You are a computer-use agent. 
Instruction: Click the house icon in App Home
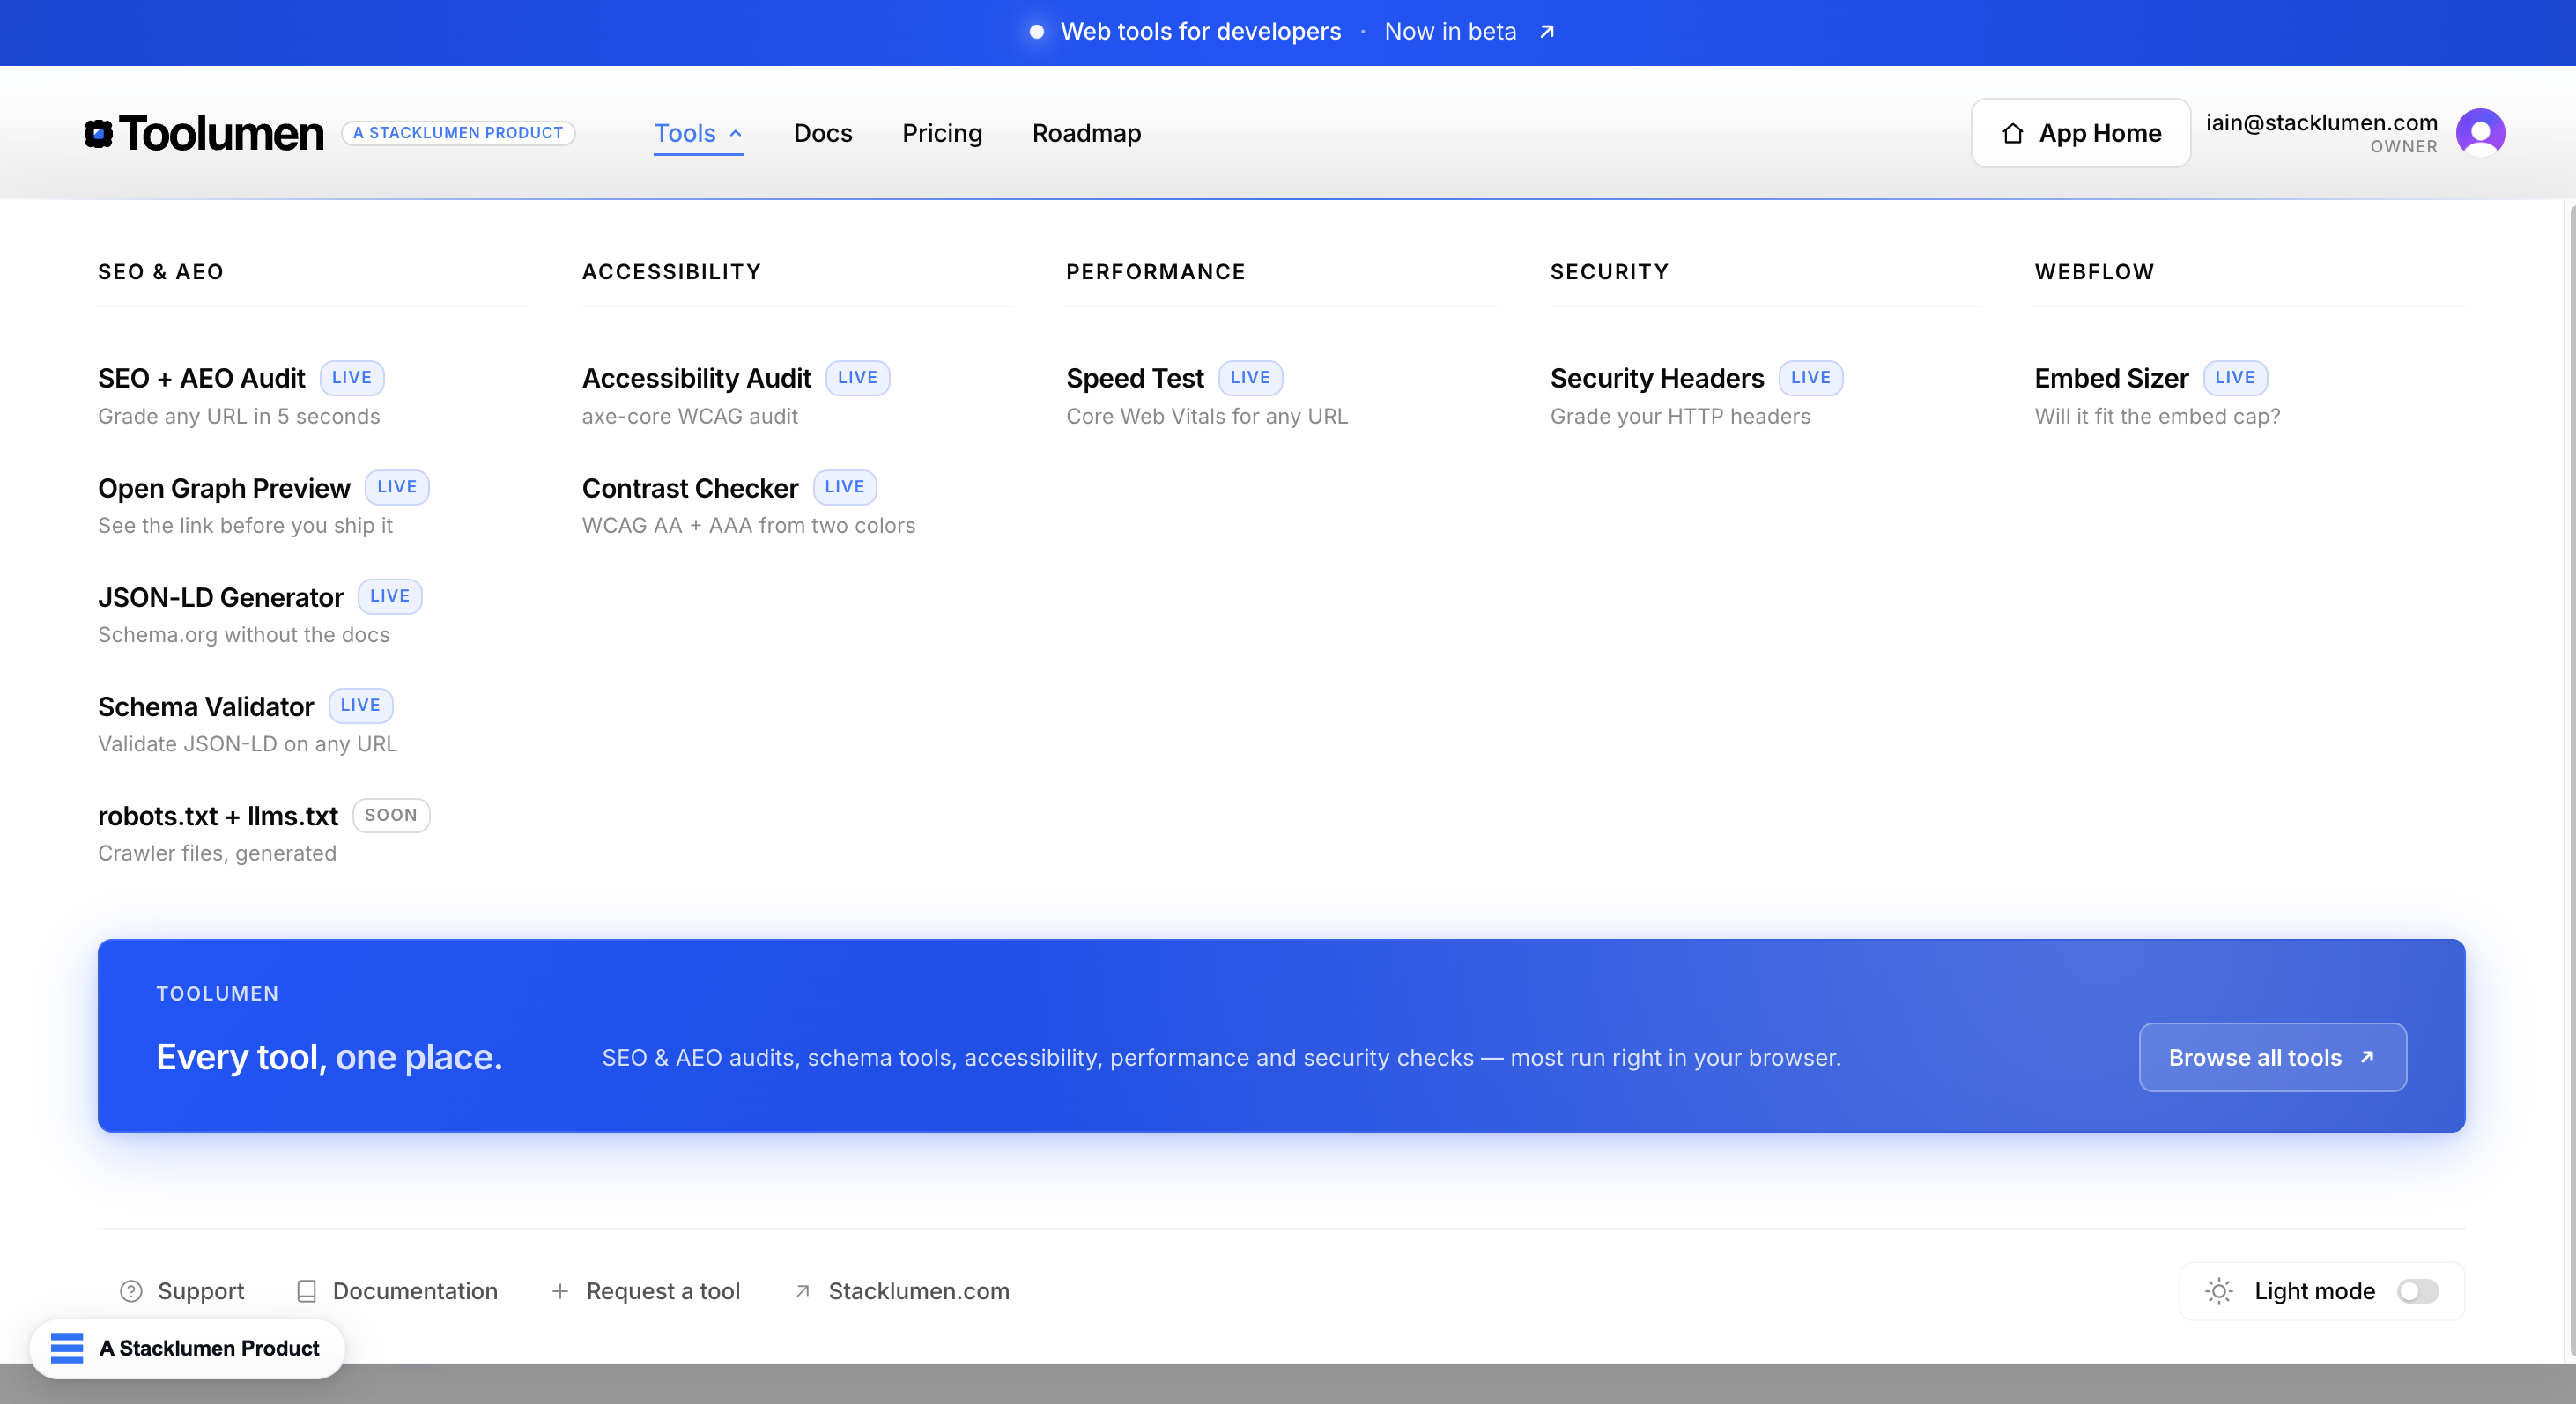[x=2013, y=133]
